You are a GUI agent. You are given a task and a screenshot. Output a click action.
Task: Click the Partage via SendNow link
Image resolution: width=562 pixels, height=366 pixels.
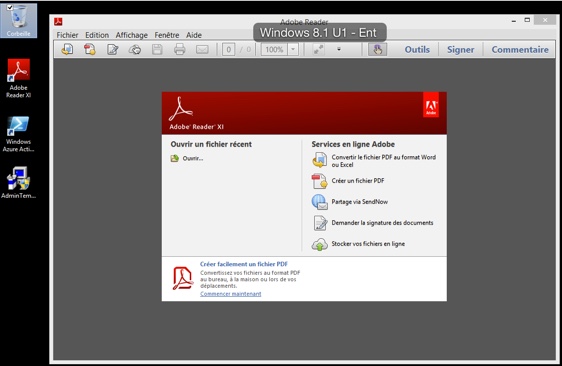point(359,202)
